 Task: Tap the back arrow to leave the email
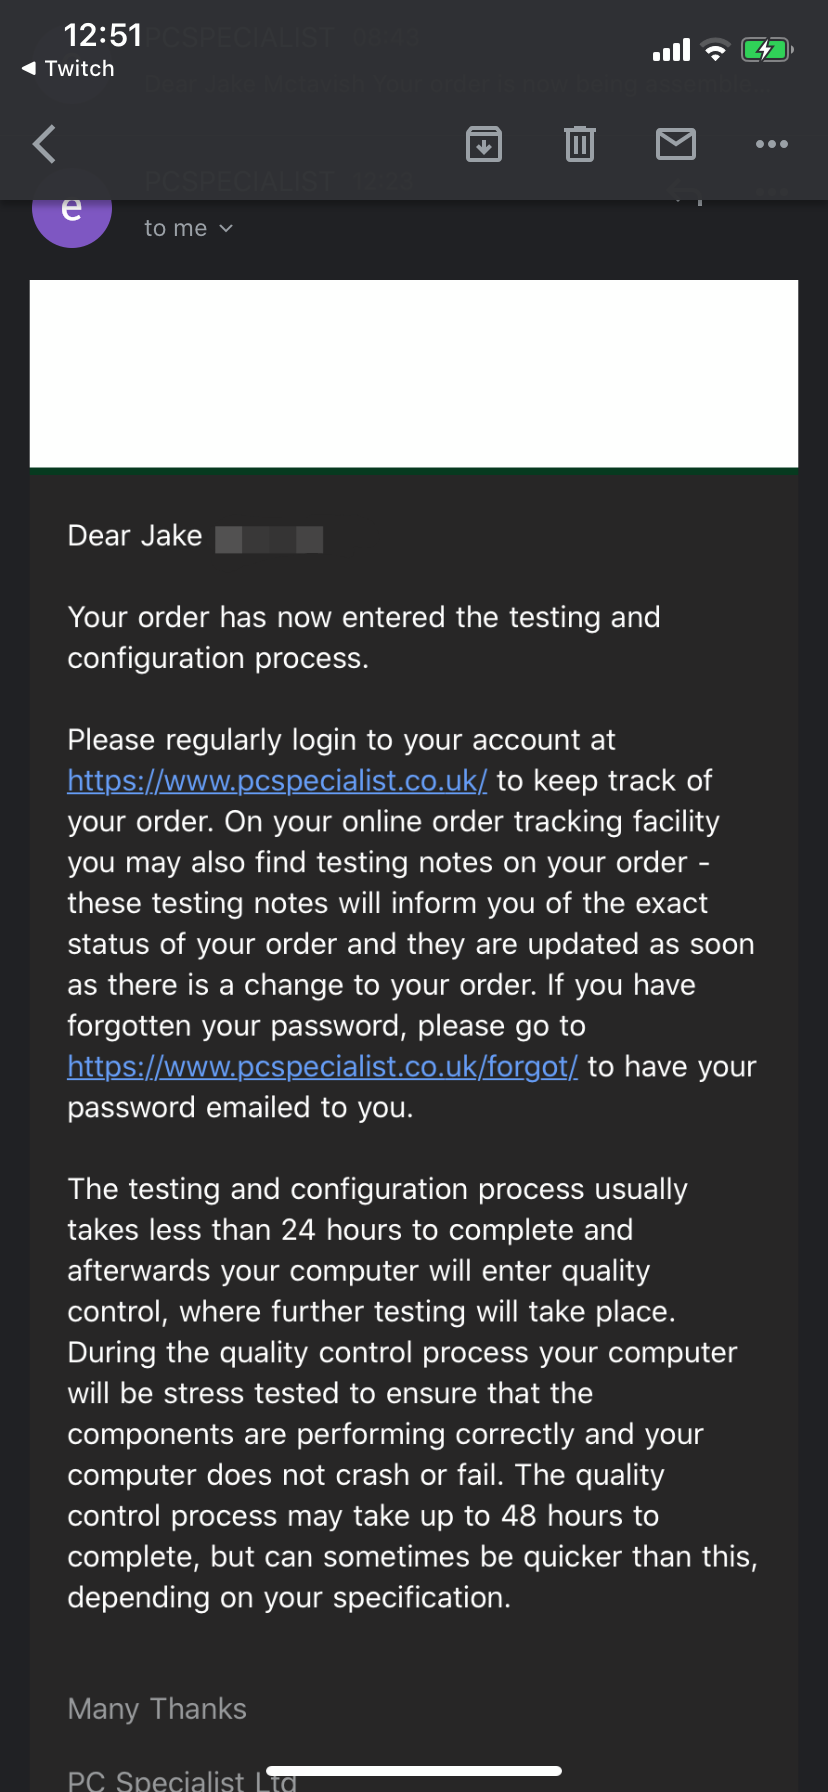(44, 144)
